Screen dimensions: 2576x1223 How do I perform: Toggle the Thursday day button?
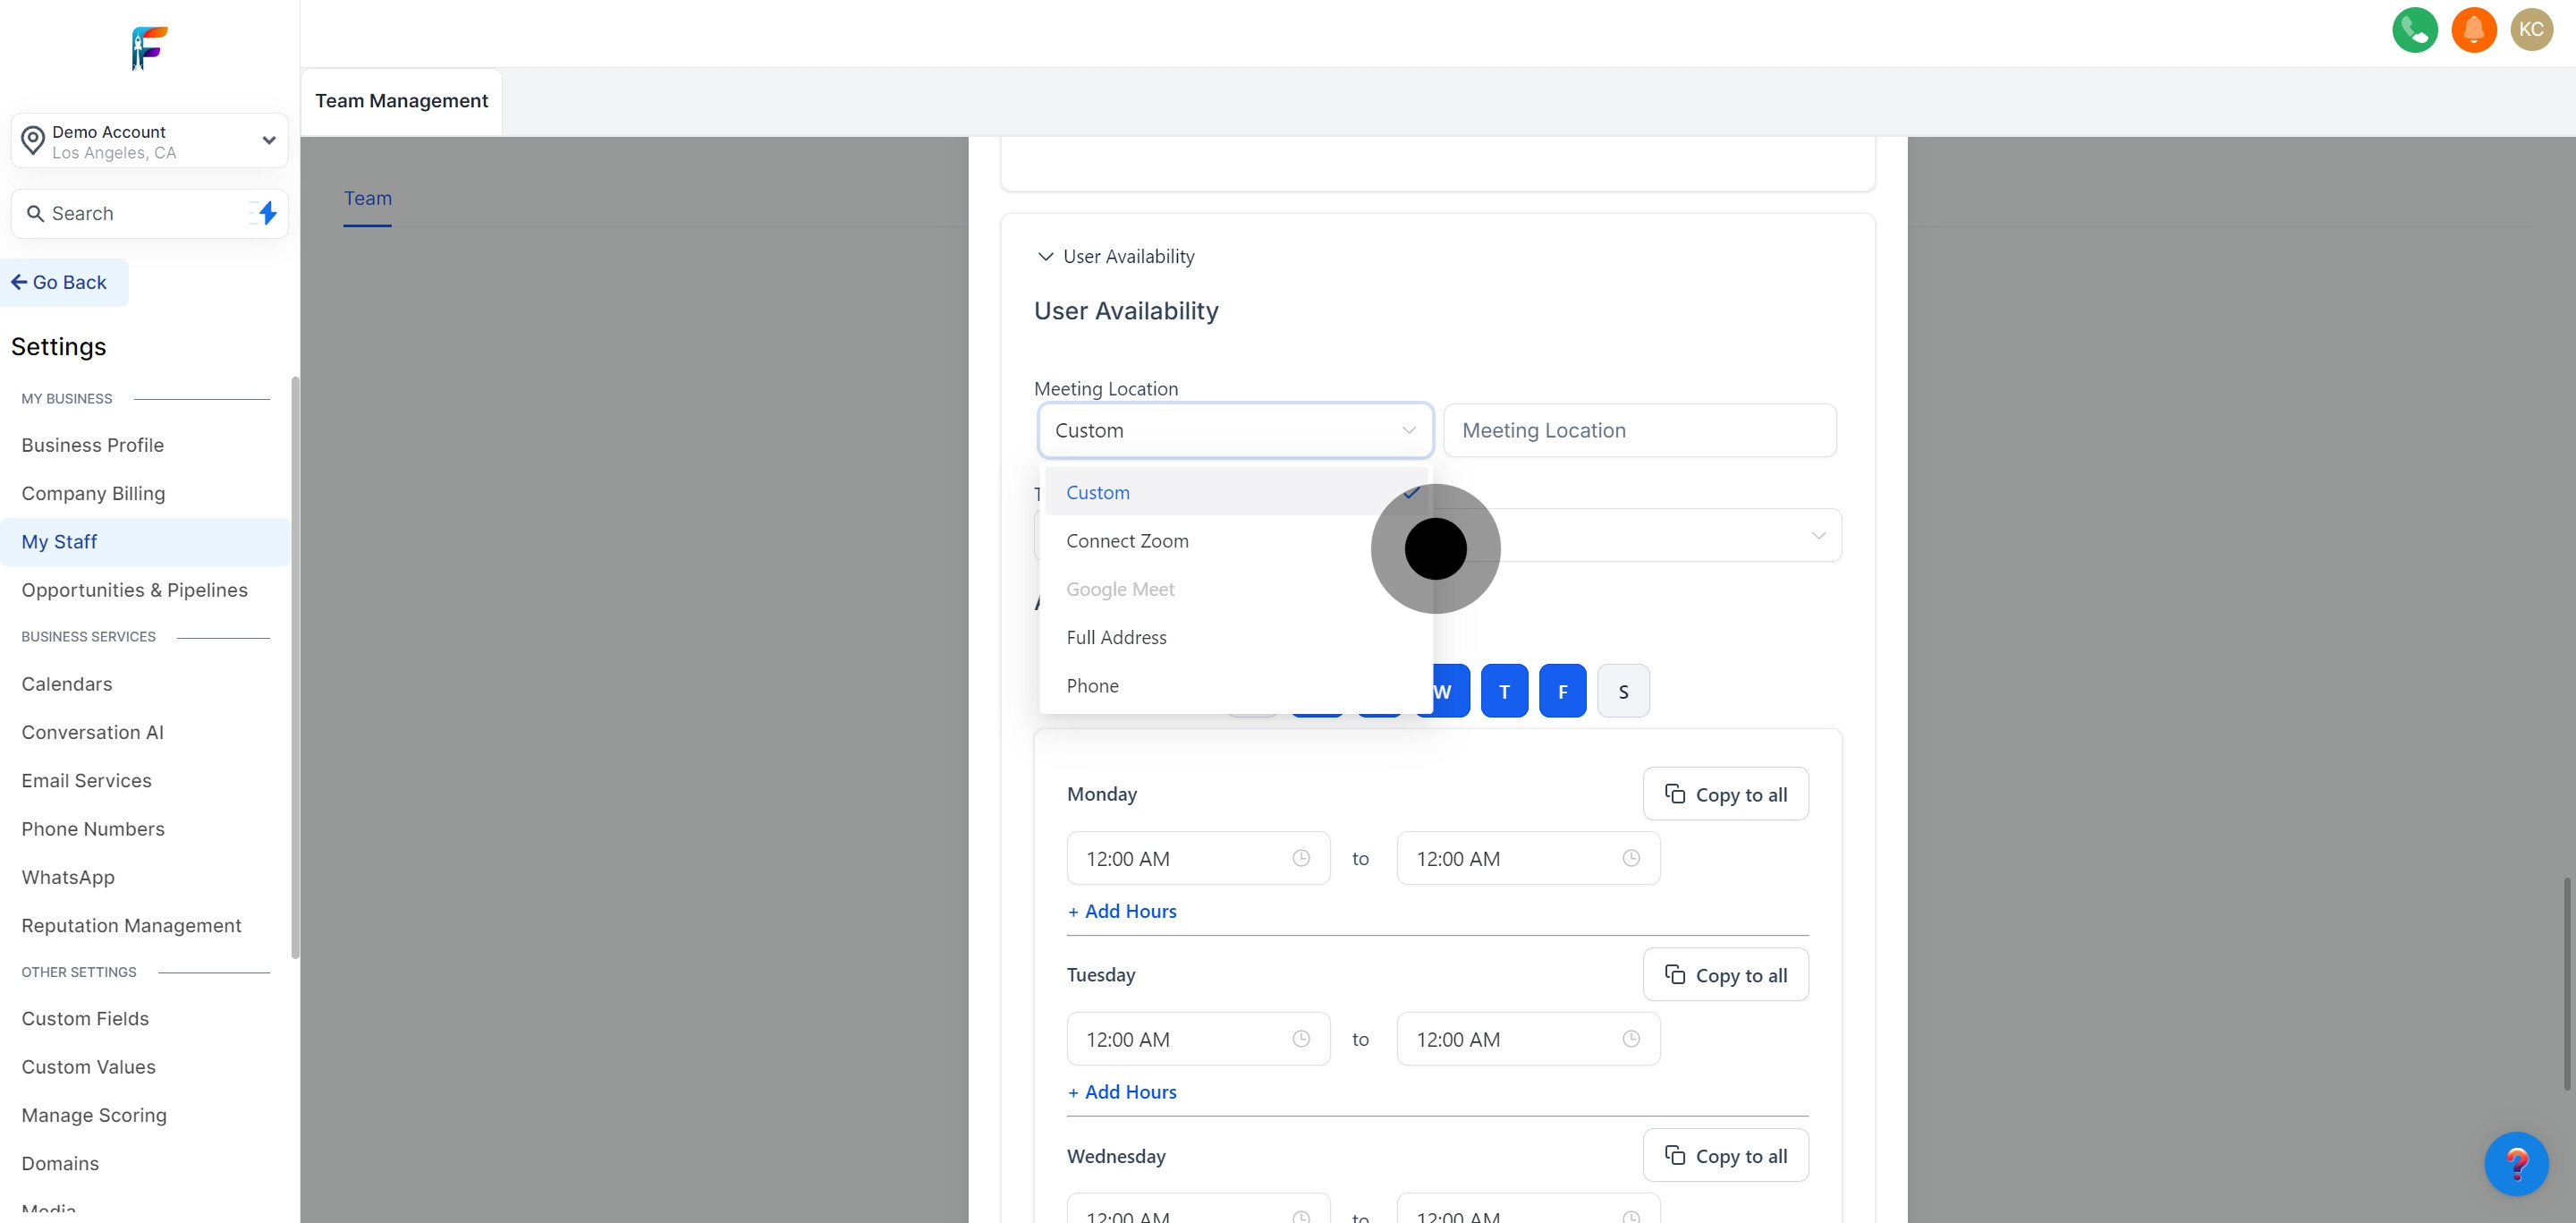click(x=1504, y=691)
